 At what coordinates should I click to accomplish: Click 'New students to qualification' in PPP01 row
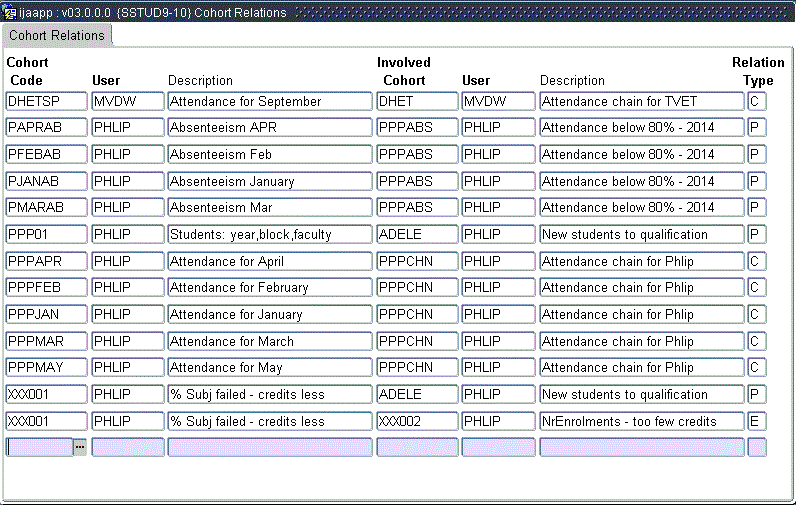point(642,234)
